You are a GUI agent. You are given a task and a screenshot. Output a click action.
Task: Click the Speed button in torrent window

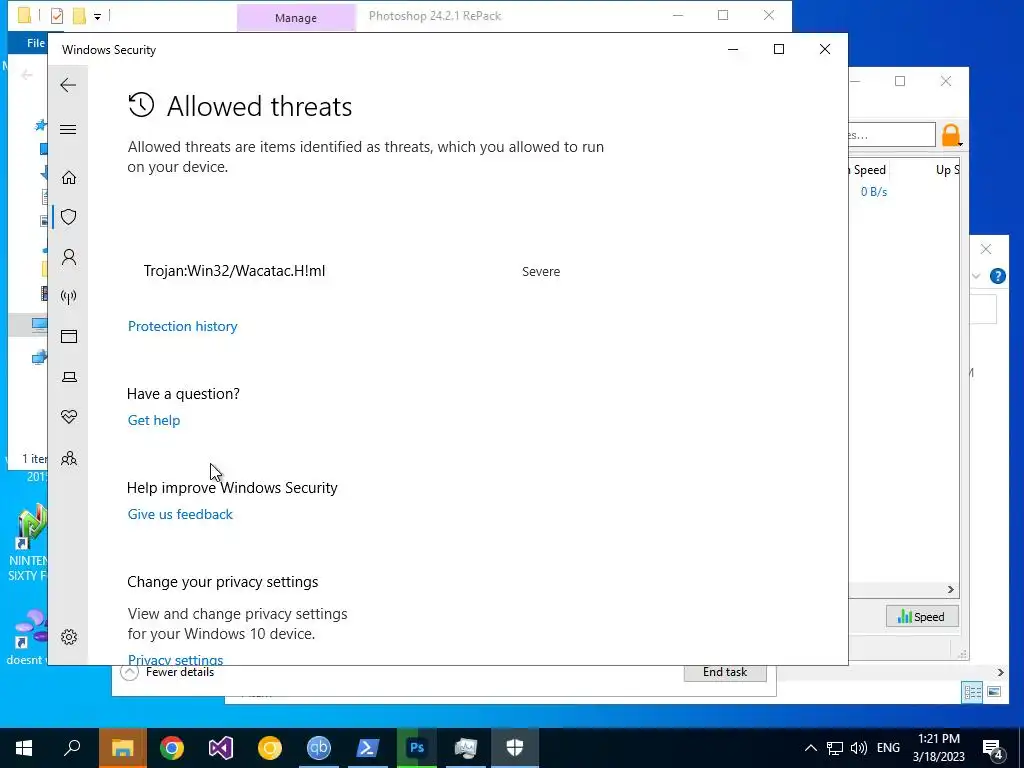921,616
